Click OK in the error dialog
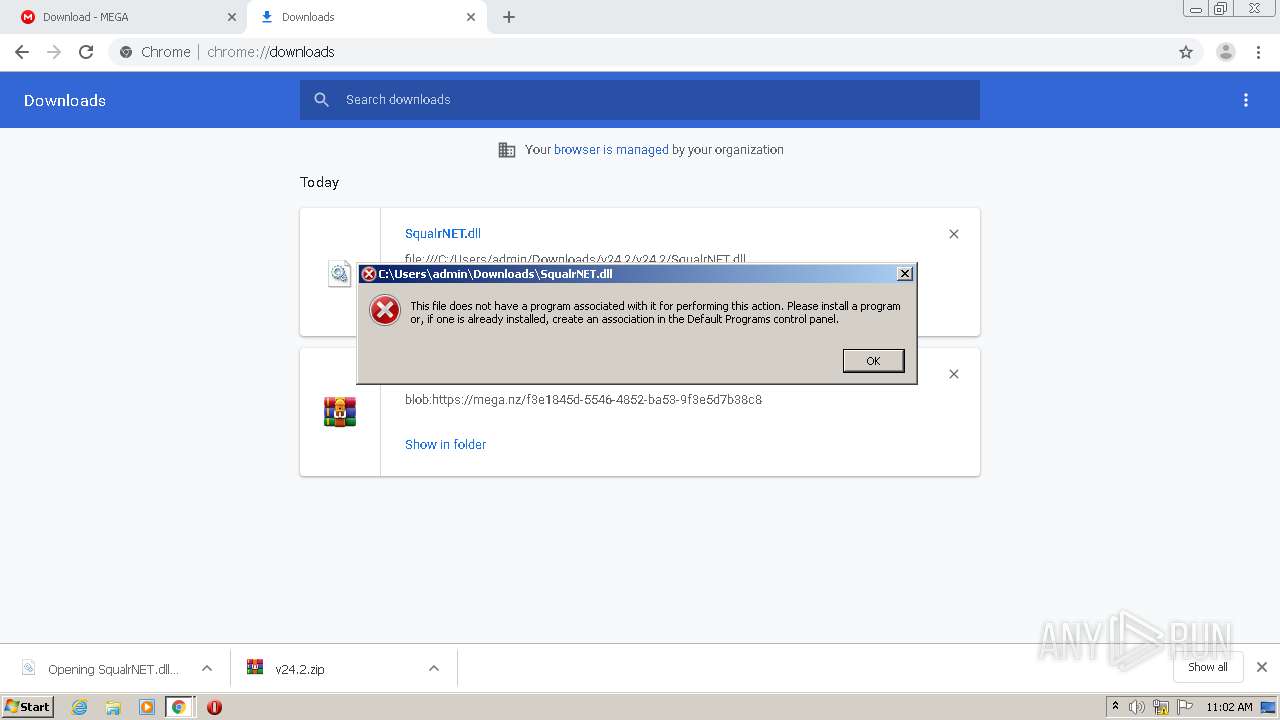The width and height of the screenshot is (1280, 720). point(873,361)
